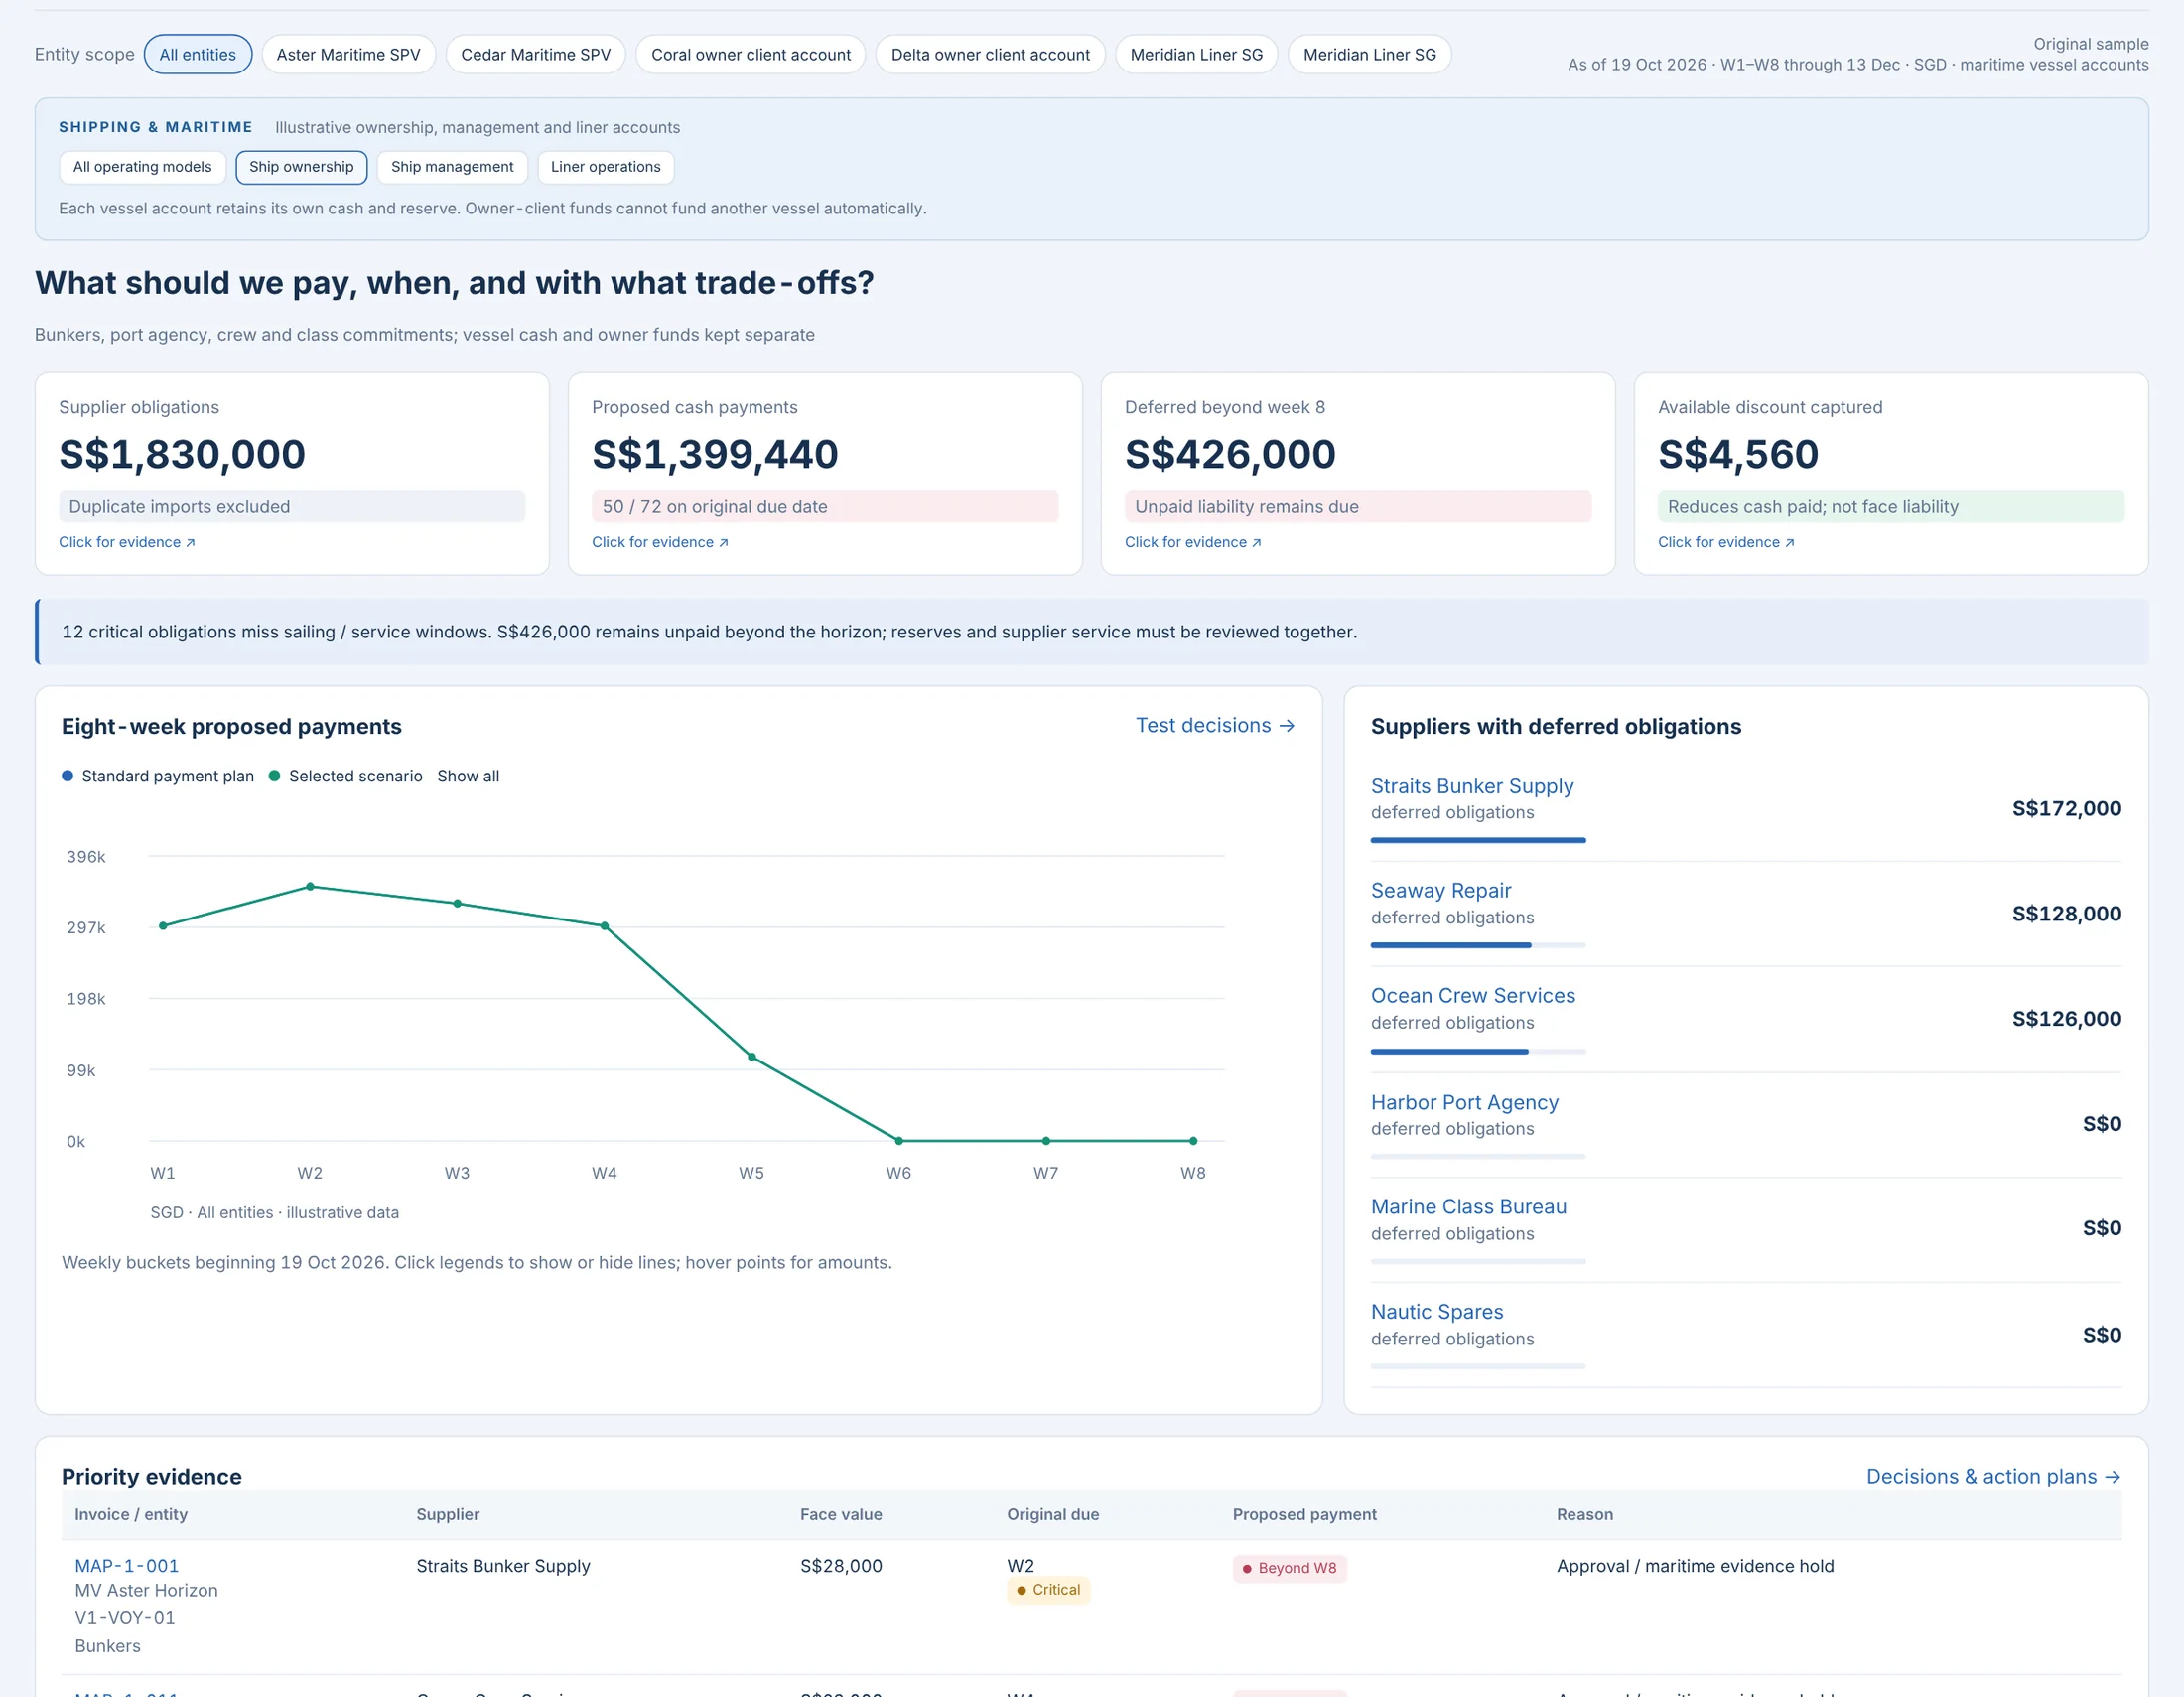
Task: Open evidence for Deferred beyond week 8
Action: click(1193, 542)
